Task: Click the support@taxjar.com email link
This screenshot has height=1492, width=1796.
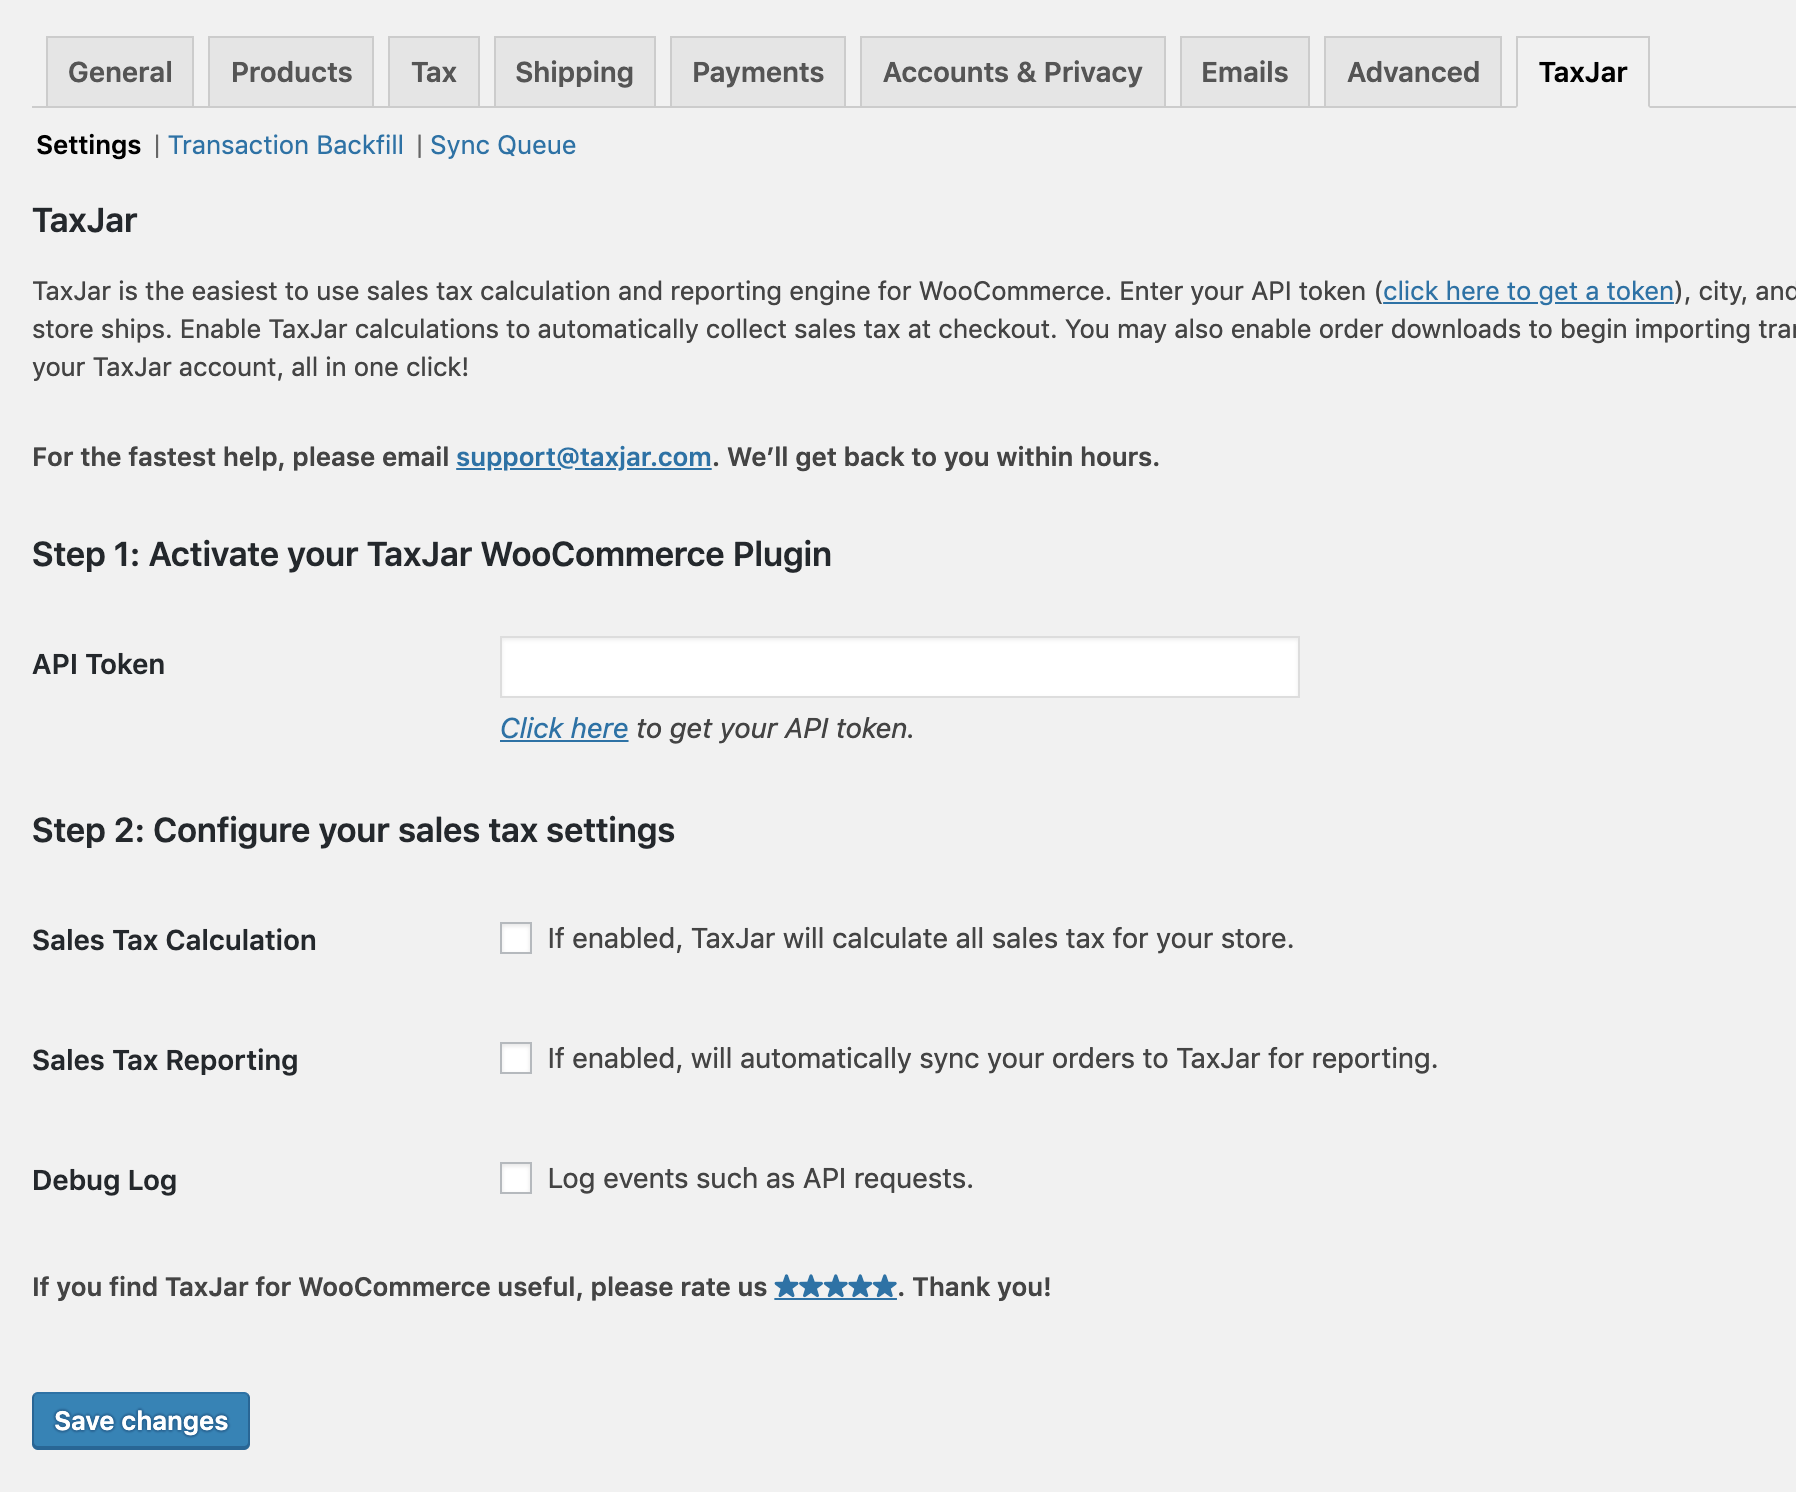Action: coord(584,457)
